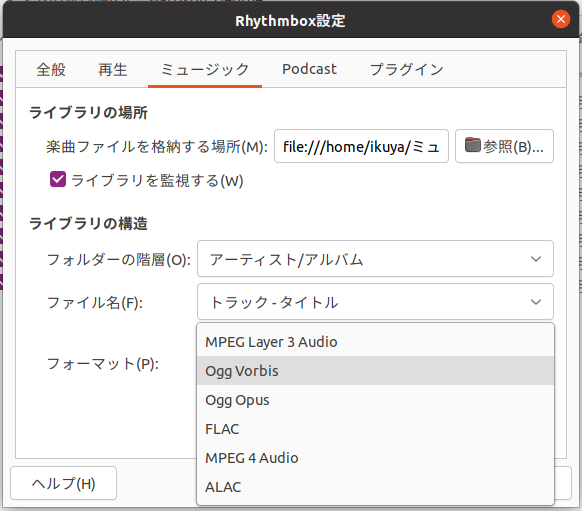
Task: Open the ファイル名 dropdown
Action: [375, 302]
